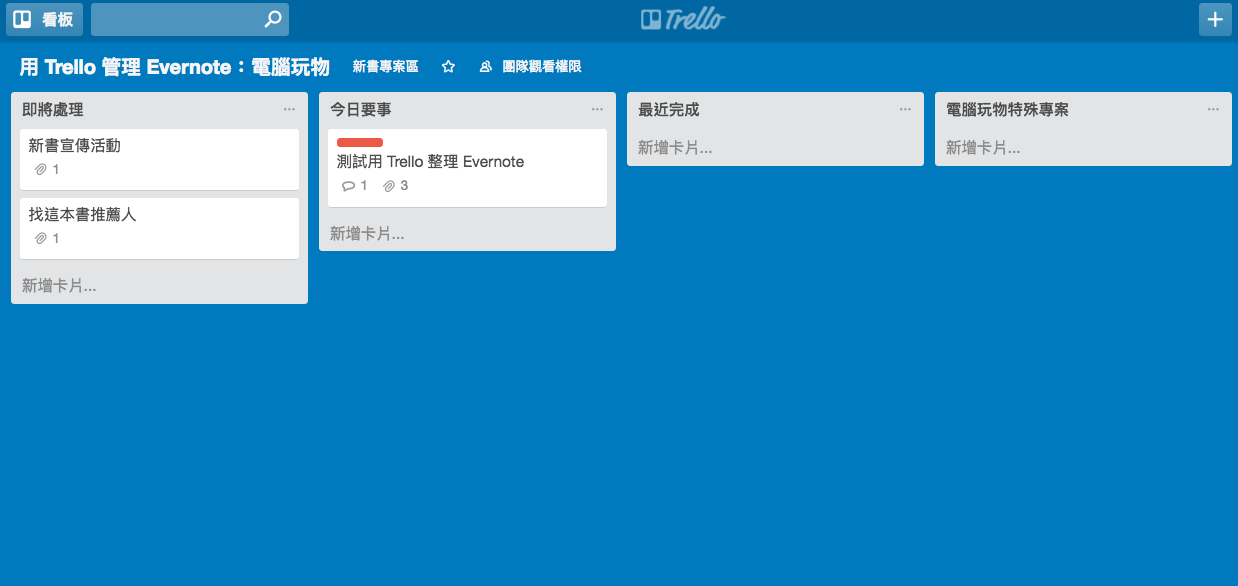Open list menu for 今日要事
The width and height of the screenshot is (1238, 586).
(597, 109)
